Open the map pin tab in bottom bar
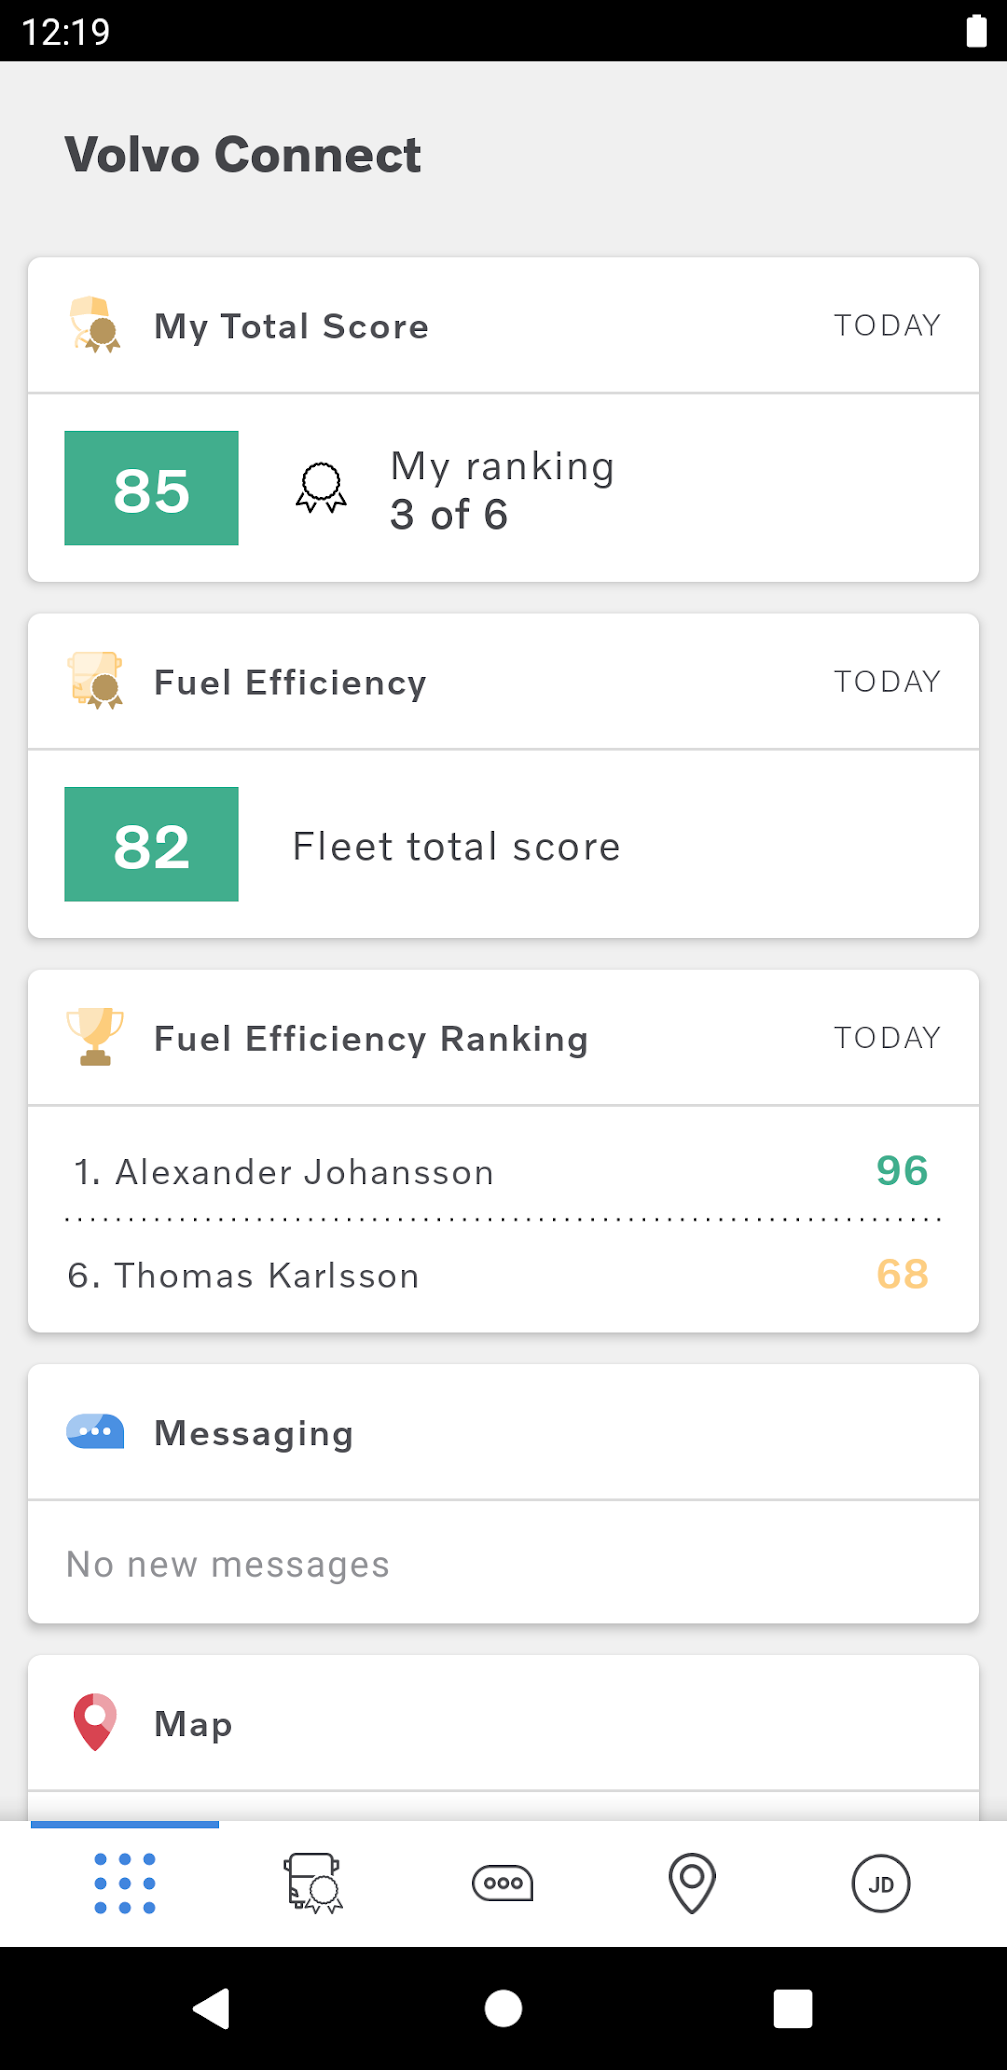The image size is (1007, 2070). tap(691, 1883)
